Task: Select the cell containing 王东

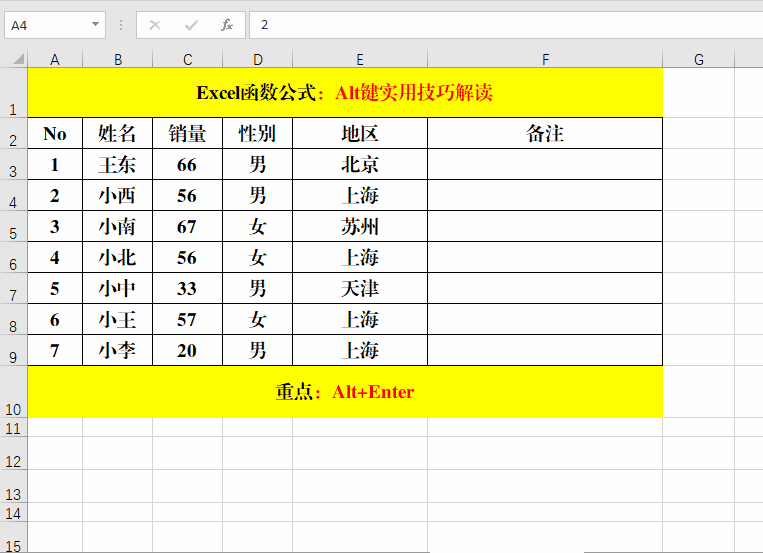Action: pos(118,165)
